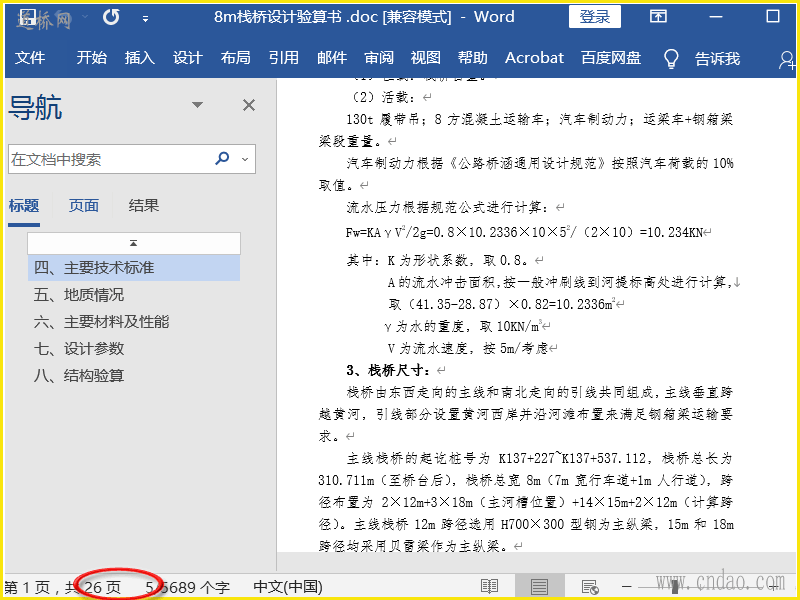Click the jump-to-top arrow bar in headings list
The width and height of the screenshot is (800, 600).
coord(134,243)
